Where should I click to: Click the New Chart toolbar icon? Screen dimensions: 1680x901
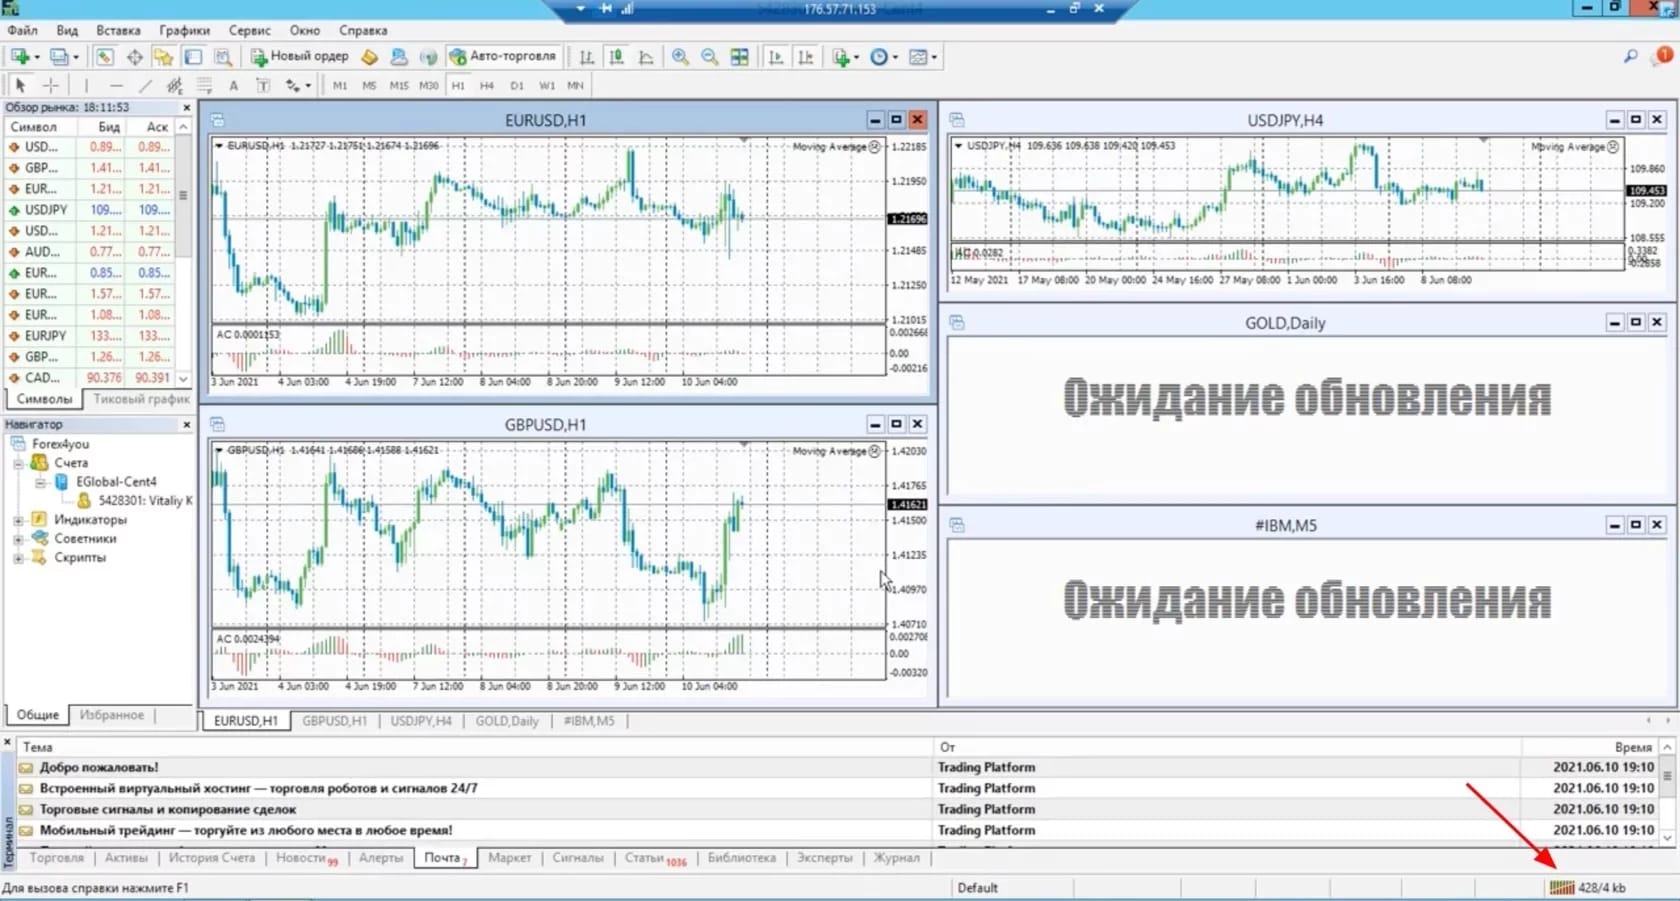pyautogui.click(x=19, y=57)
